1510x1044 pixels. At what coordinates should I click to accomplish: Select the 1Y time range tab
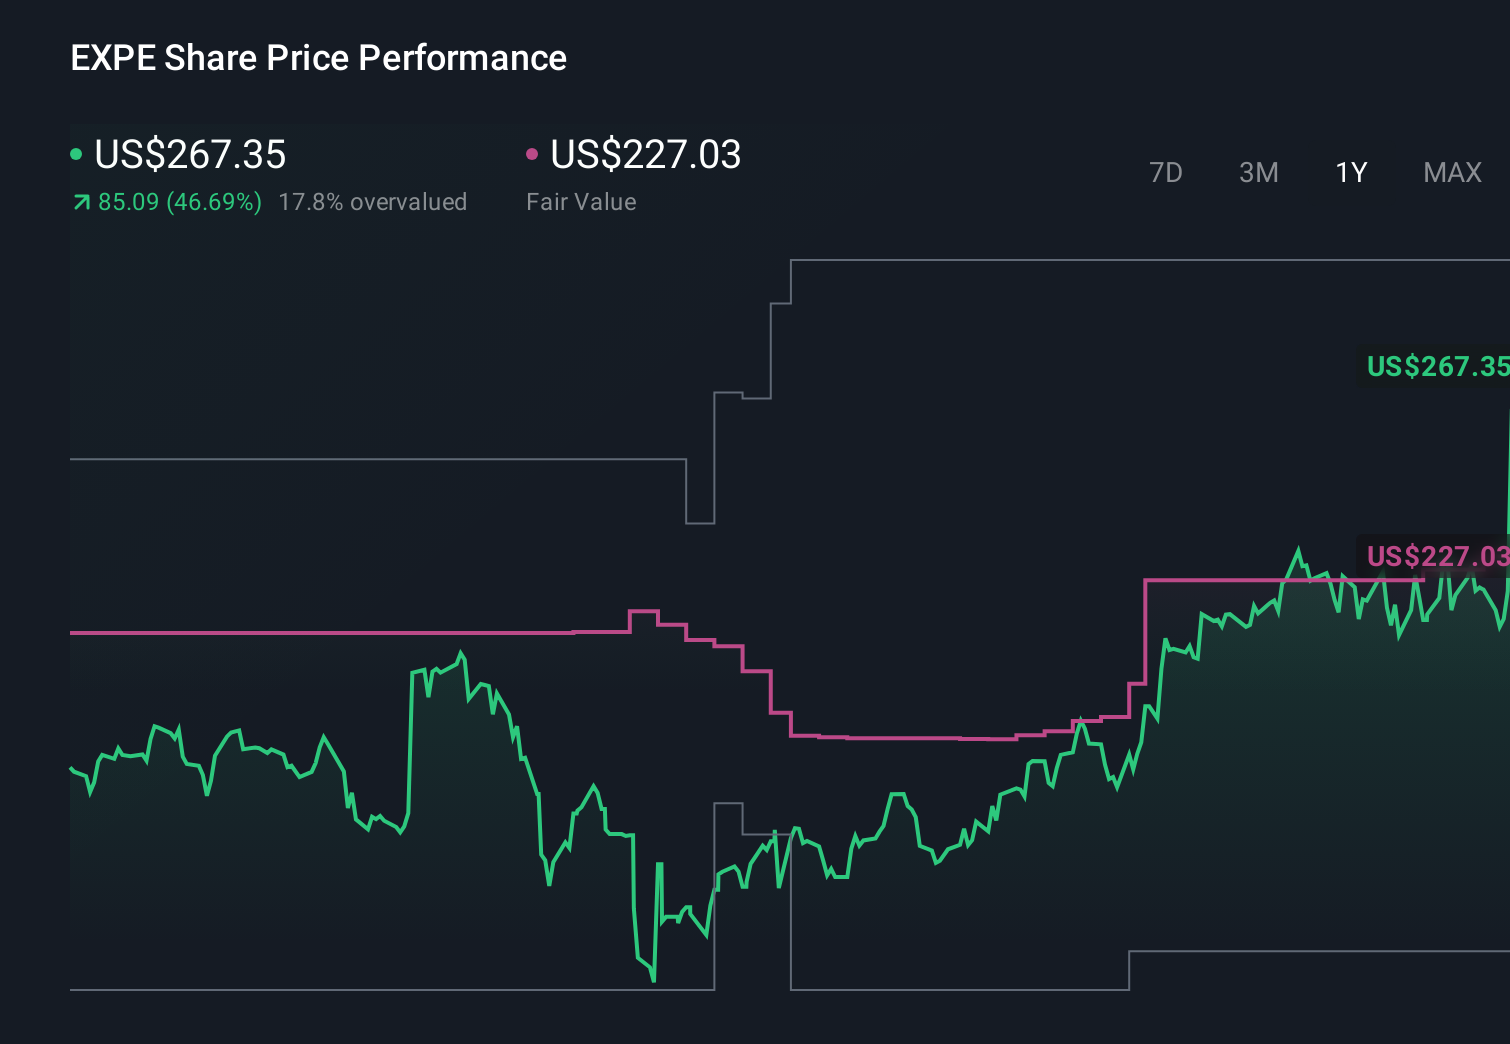pos(1350,172)
